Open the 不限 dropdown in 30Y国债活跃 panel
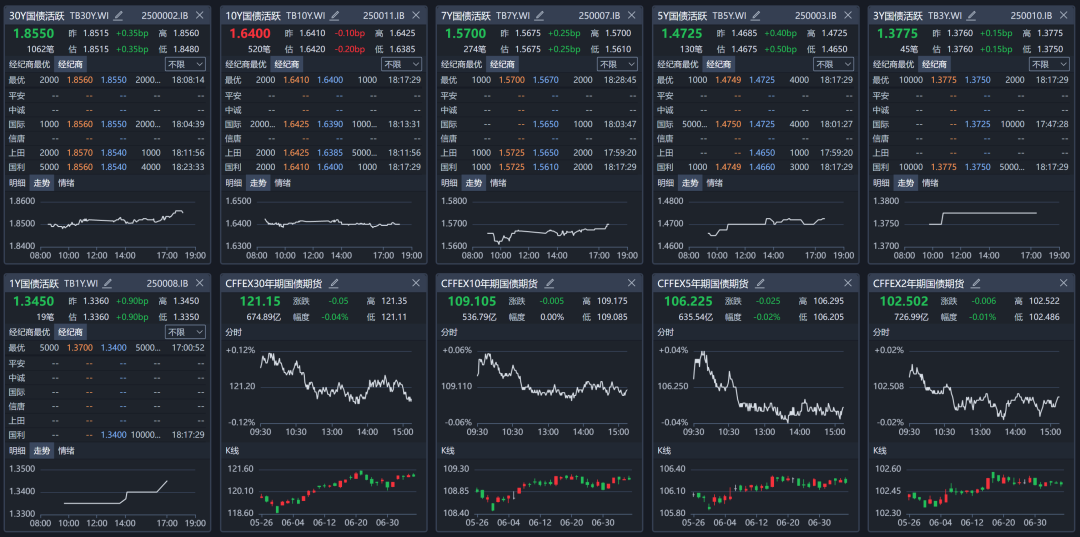Viewport: 1080px width, 537px height. click(185, 64)
